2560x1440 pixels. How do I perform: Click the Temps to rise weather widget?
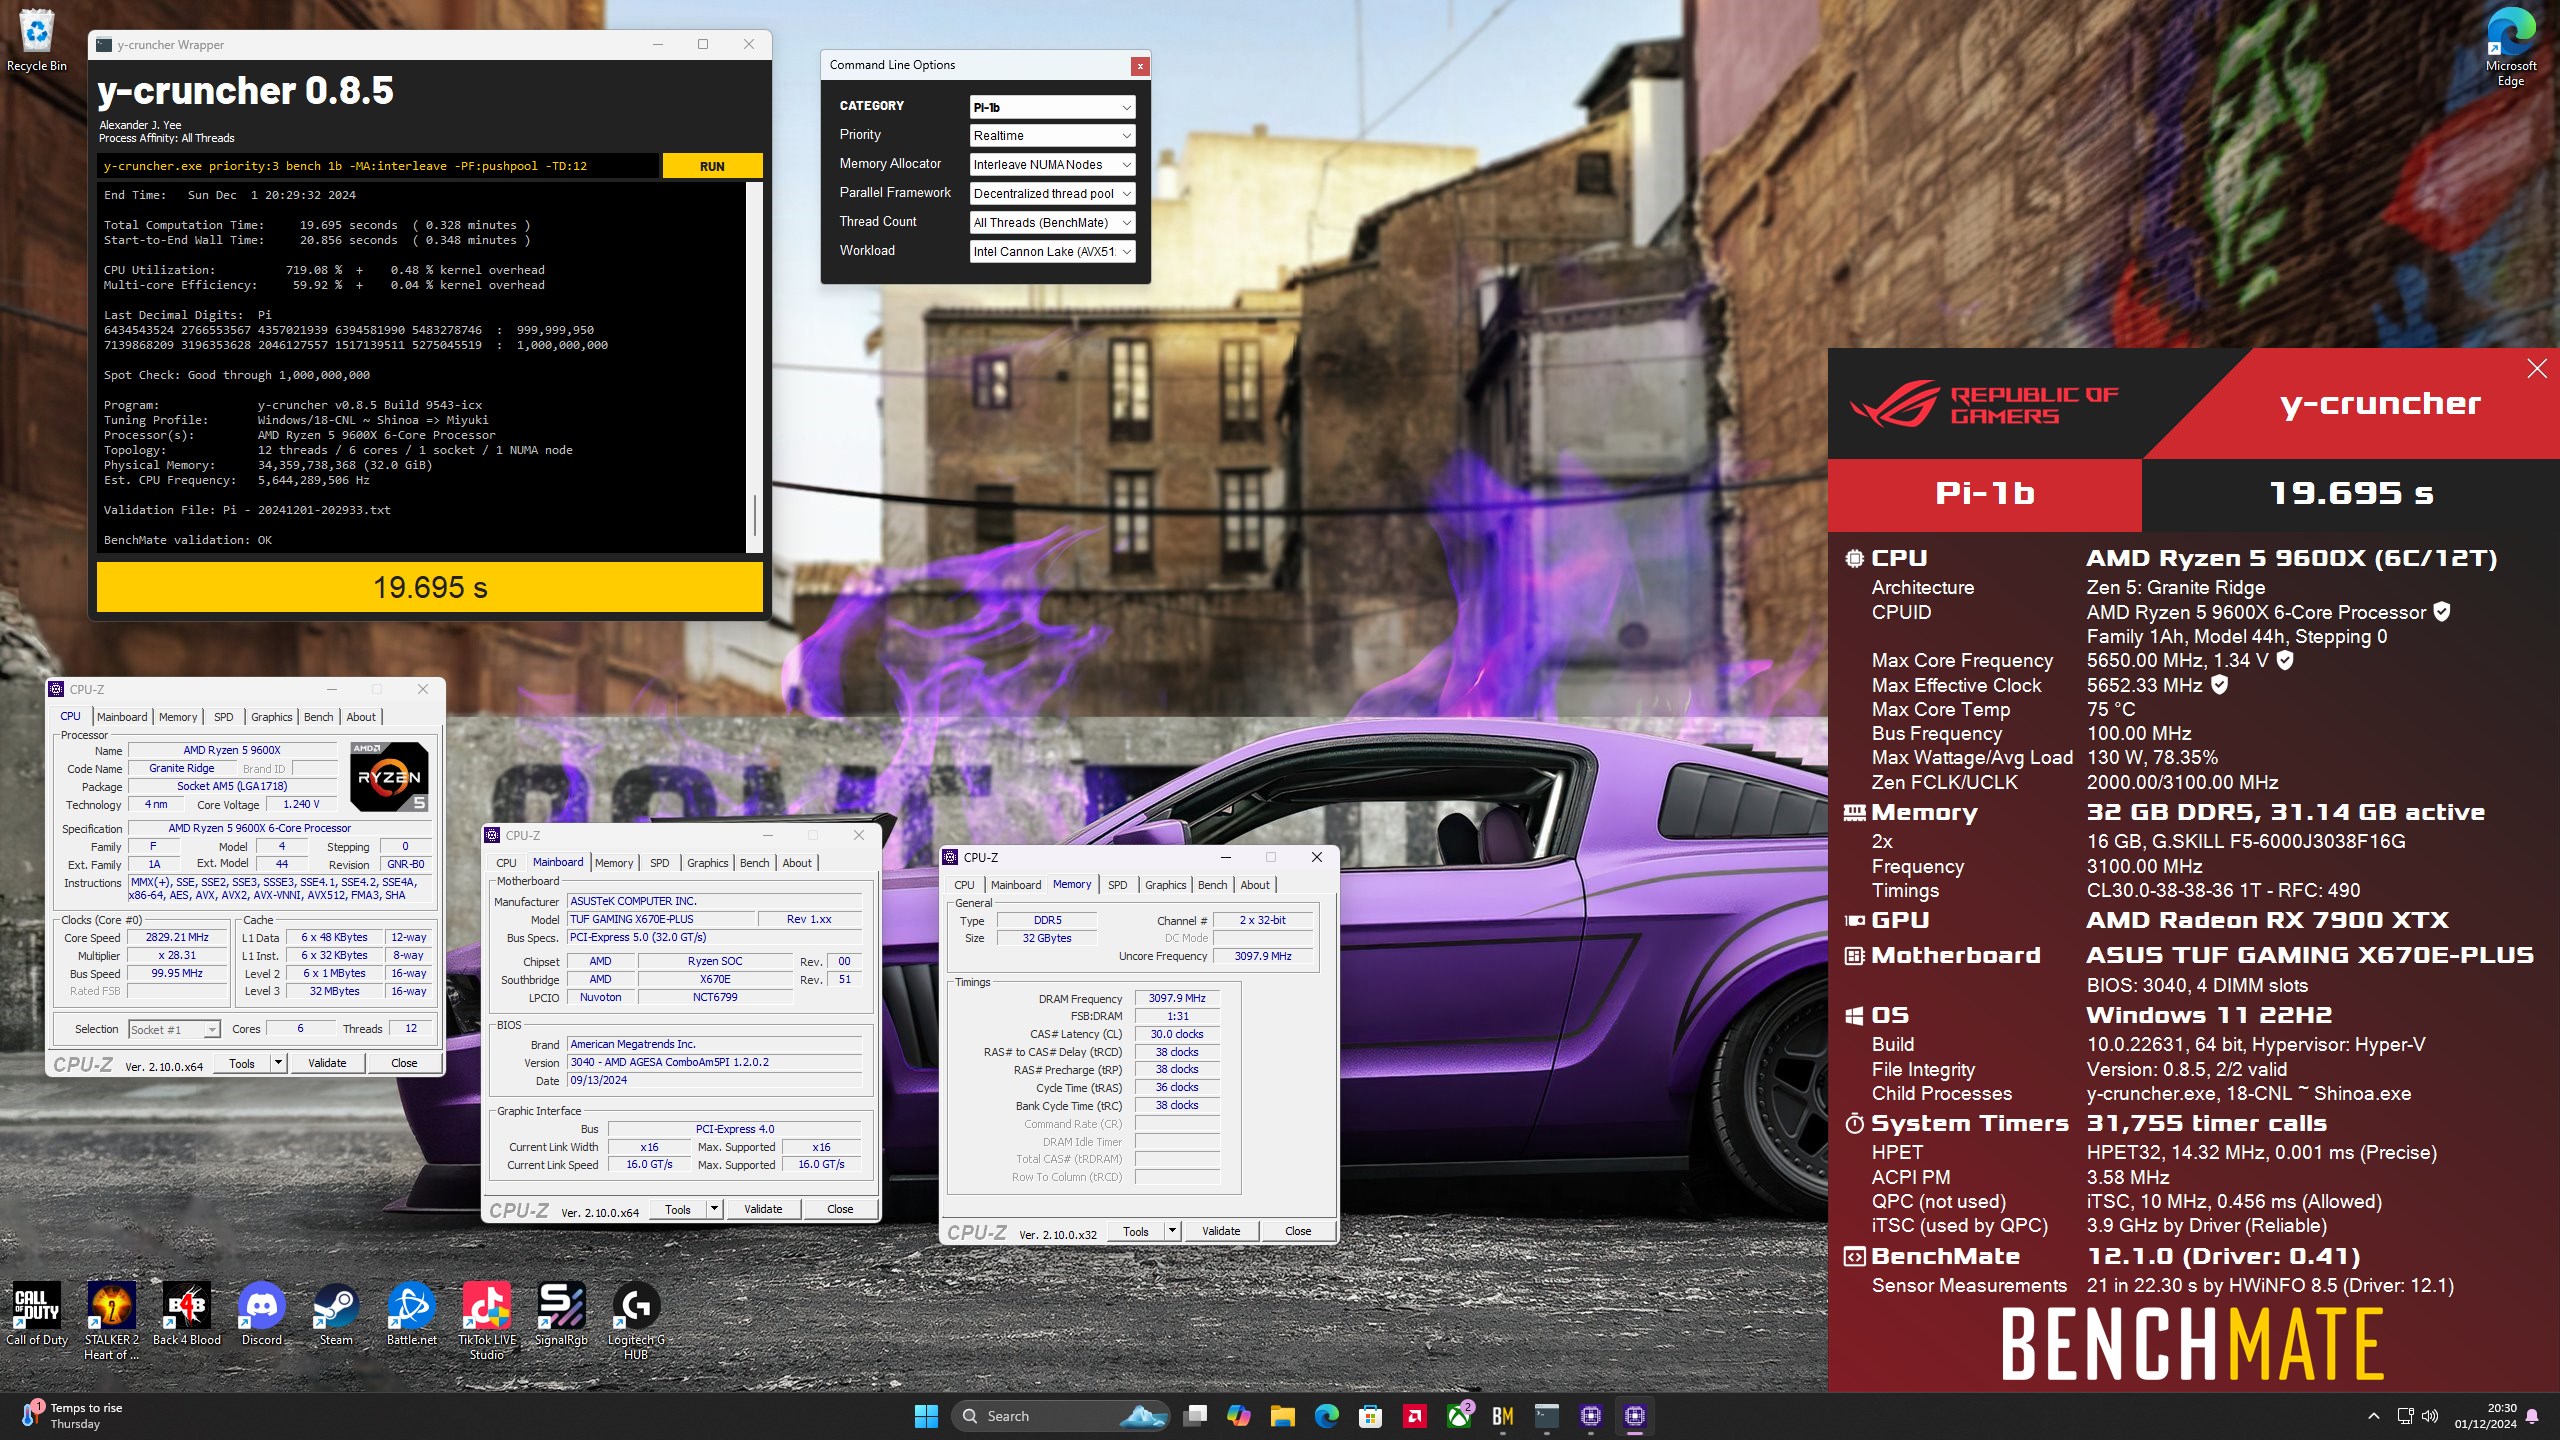point(72,1416)
